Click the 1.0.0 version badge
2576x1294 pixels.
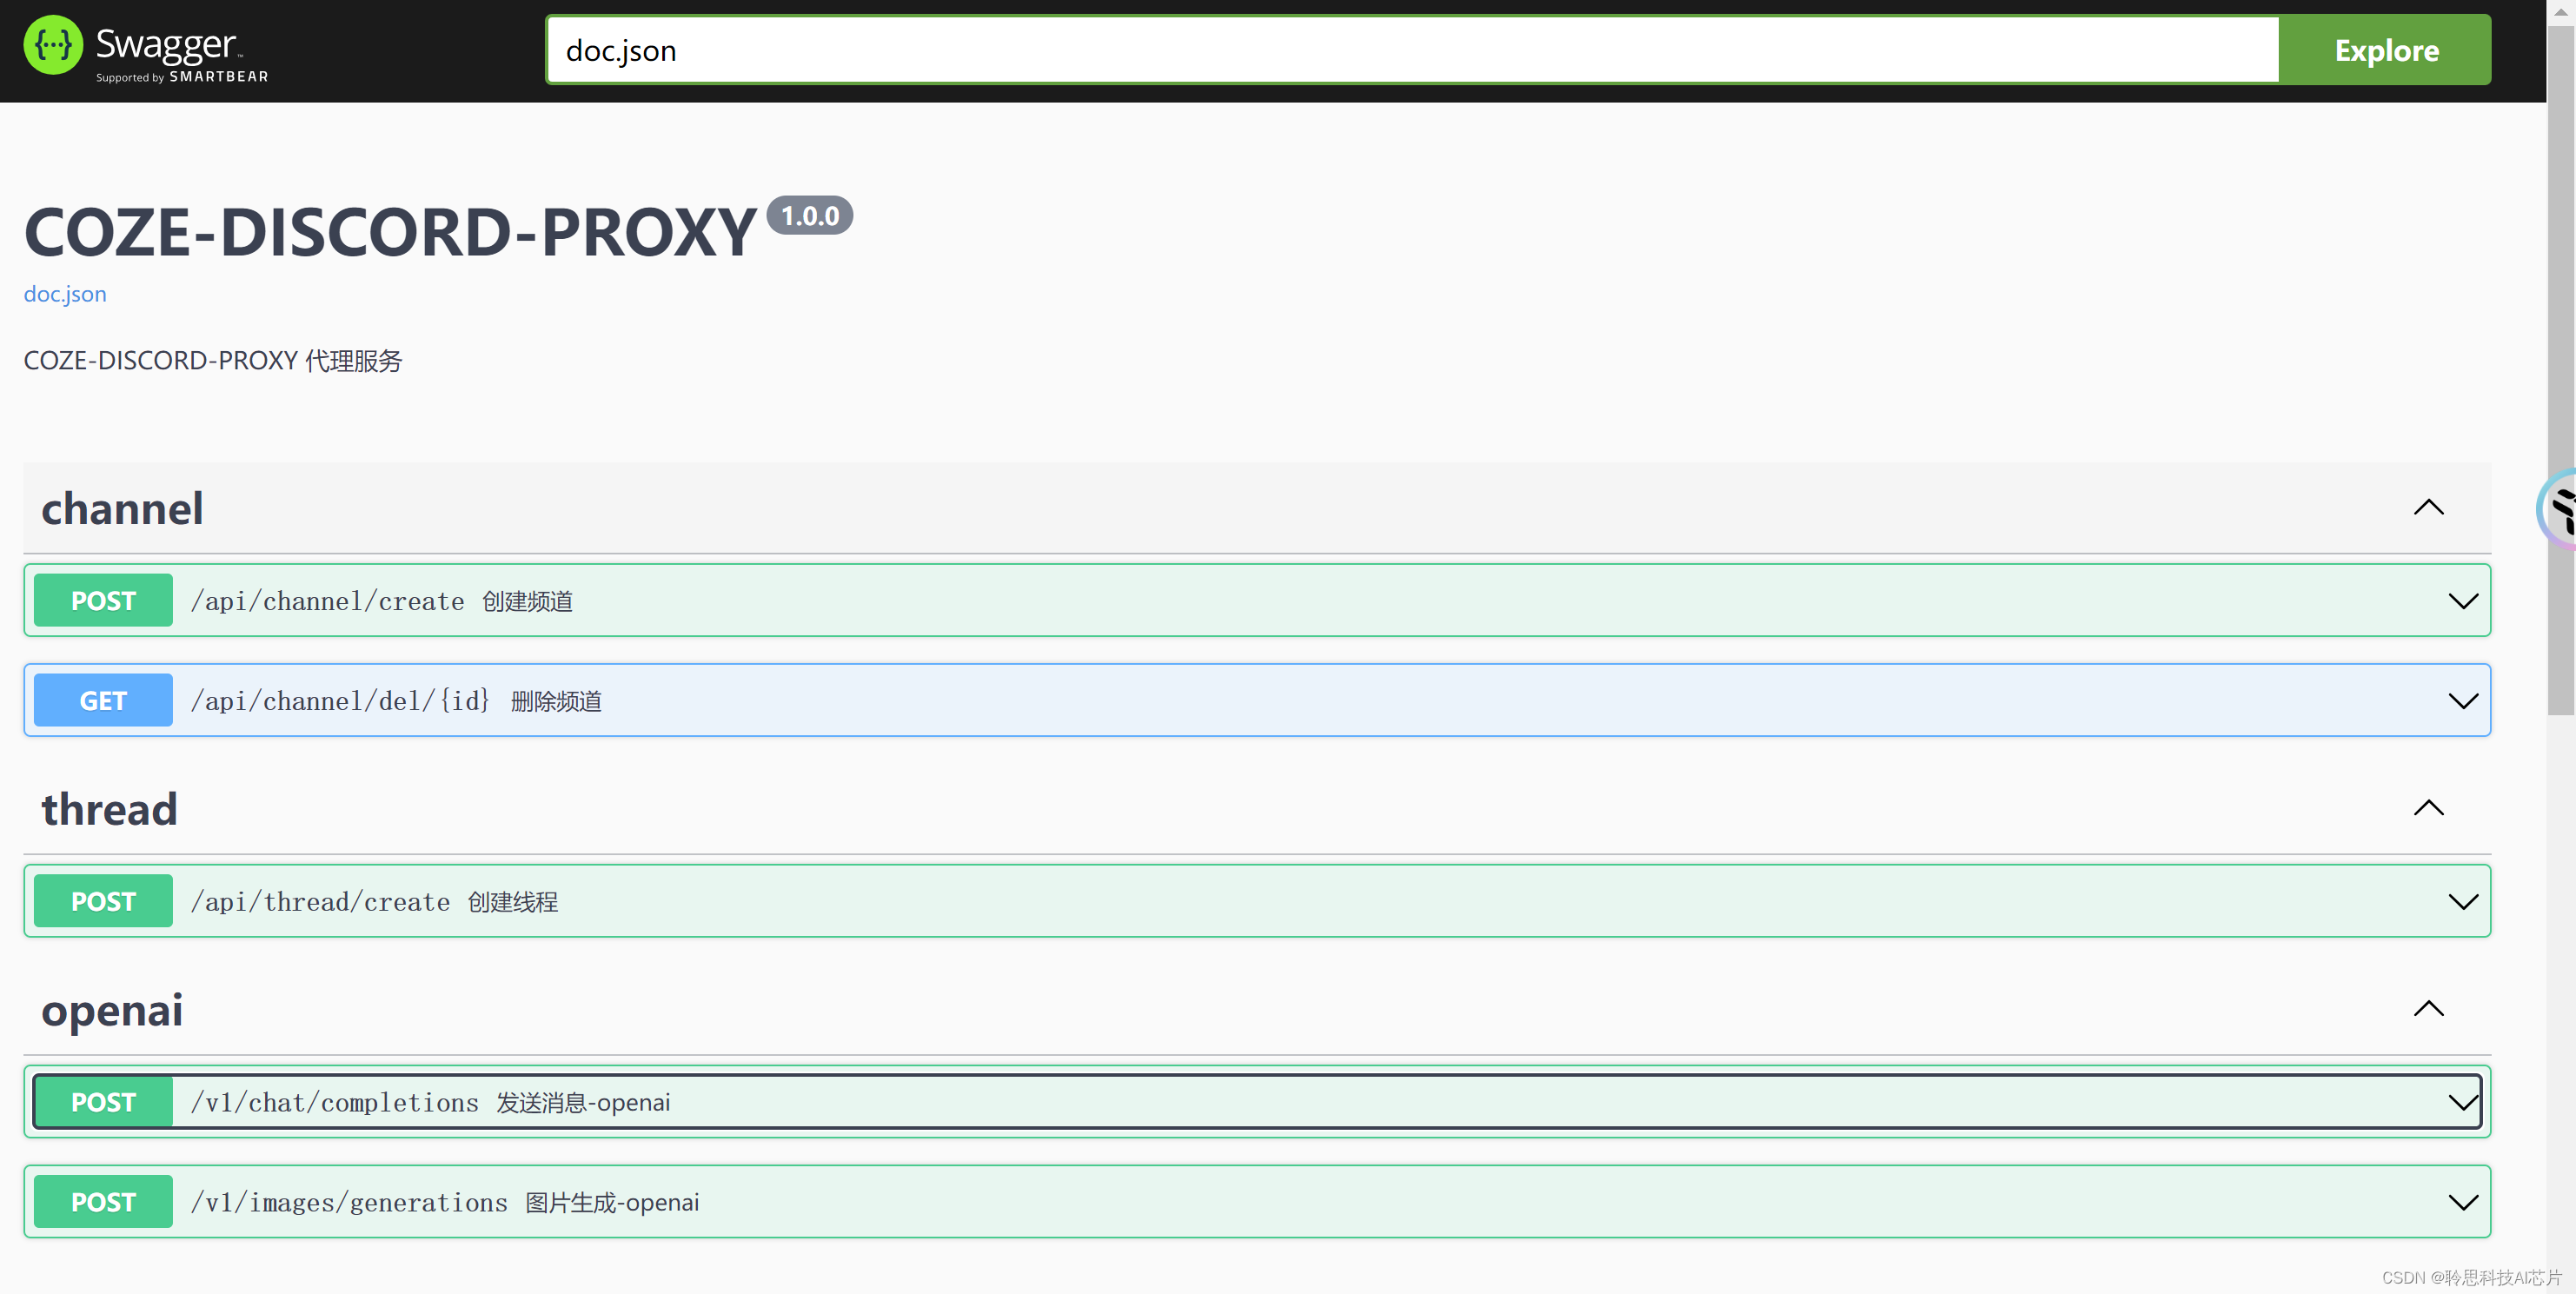click(809, 216)
